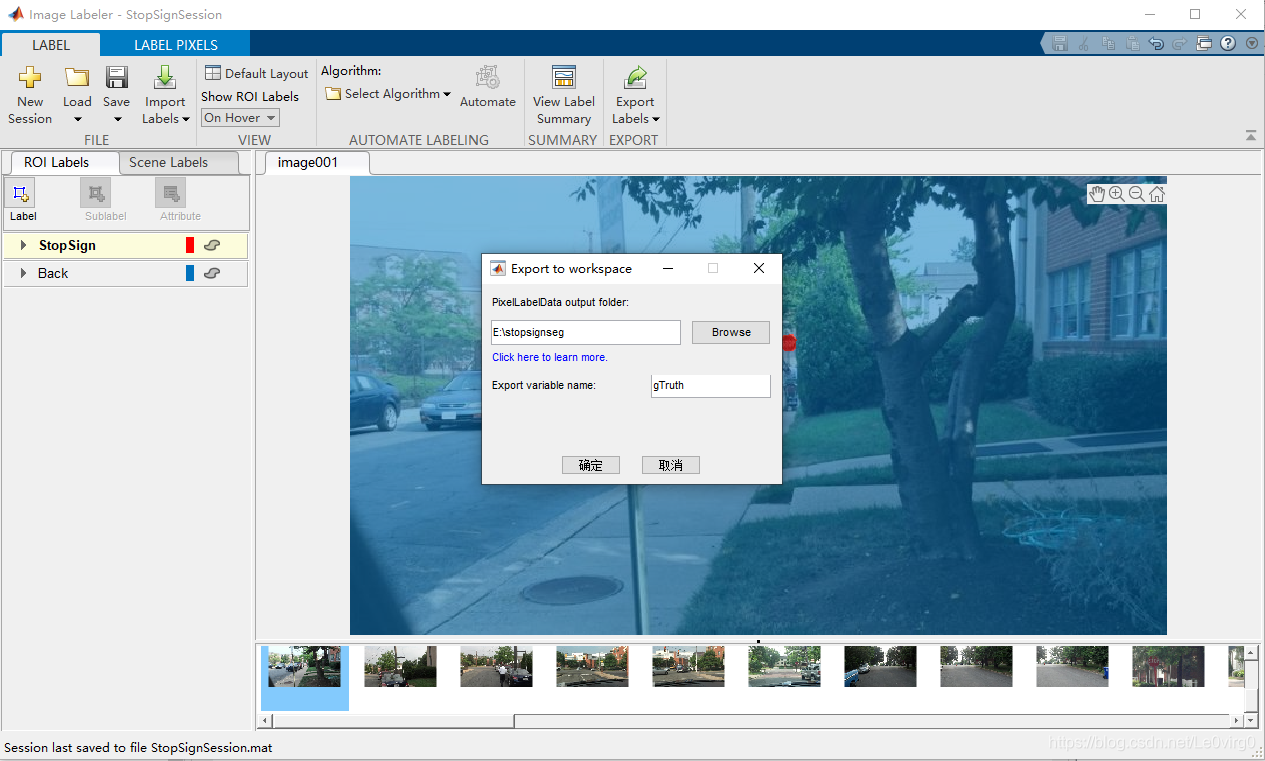Click the Save disk icon in ribbon
1265x761 pixels.
pos(117,78)
